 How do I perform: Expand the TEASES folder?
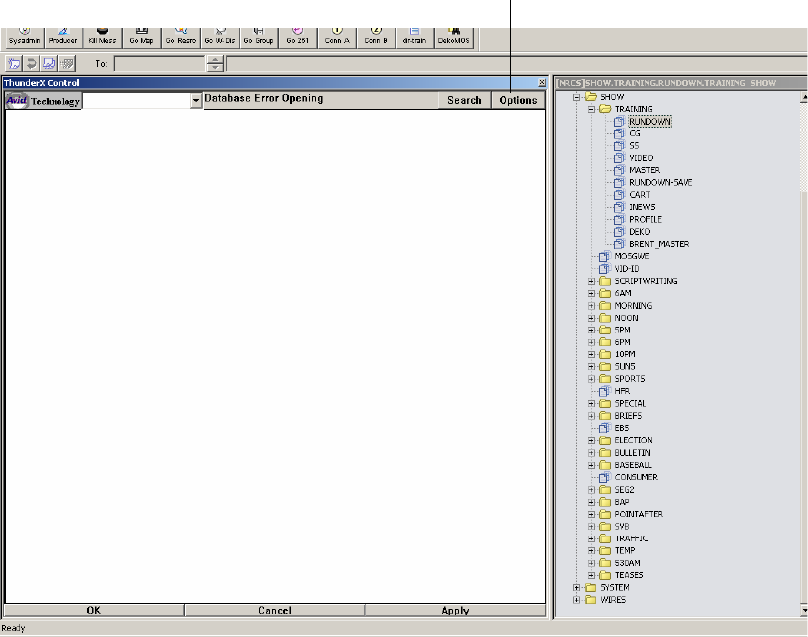591,575
